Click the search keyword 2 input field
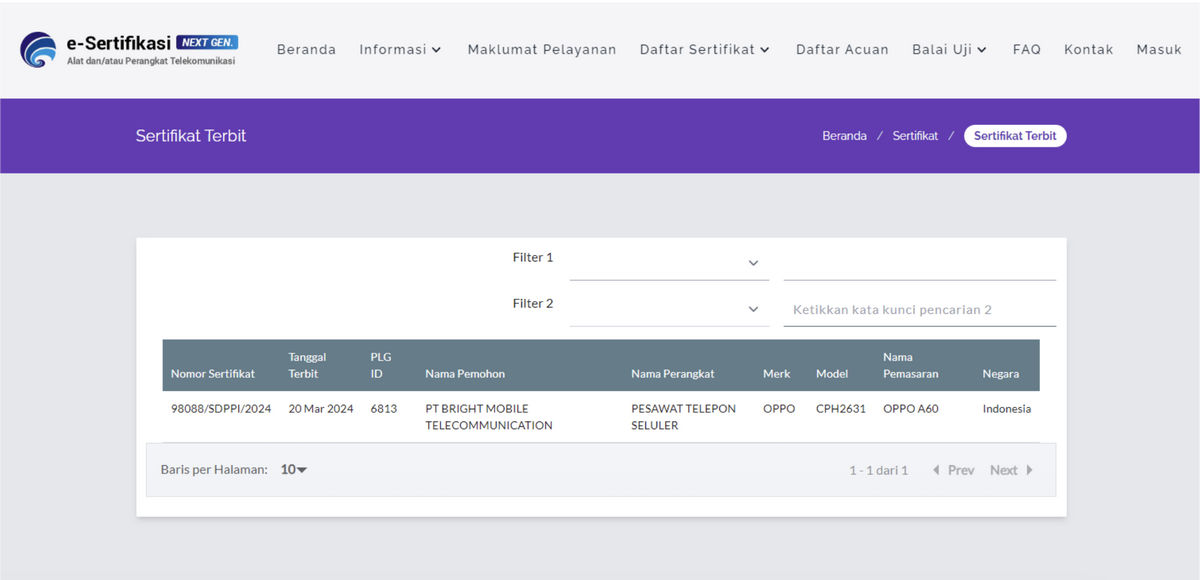 (919, 310)
